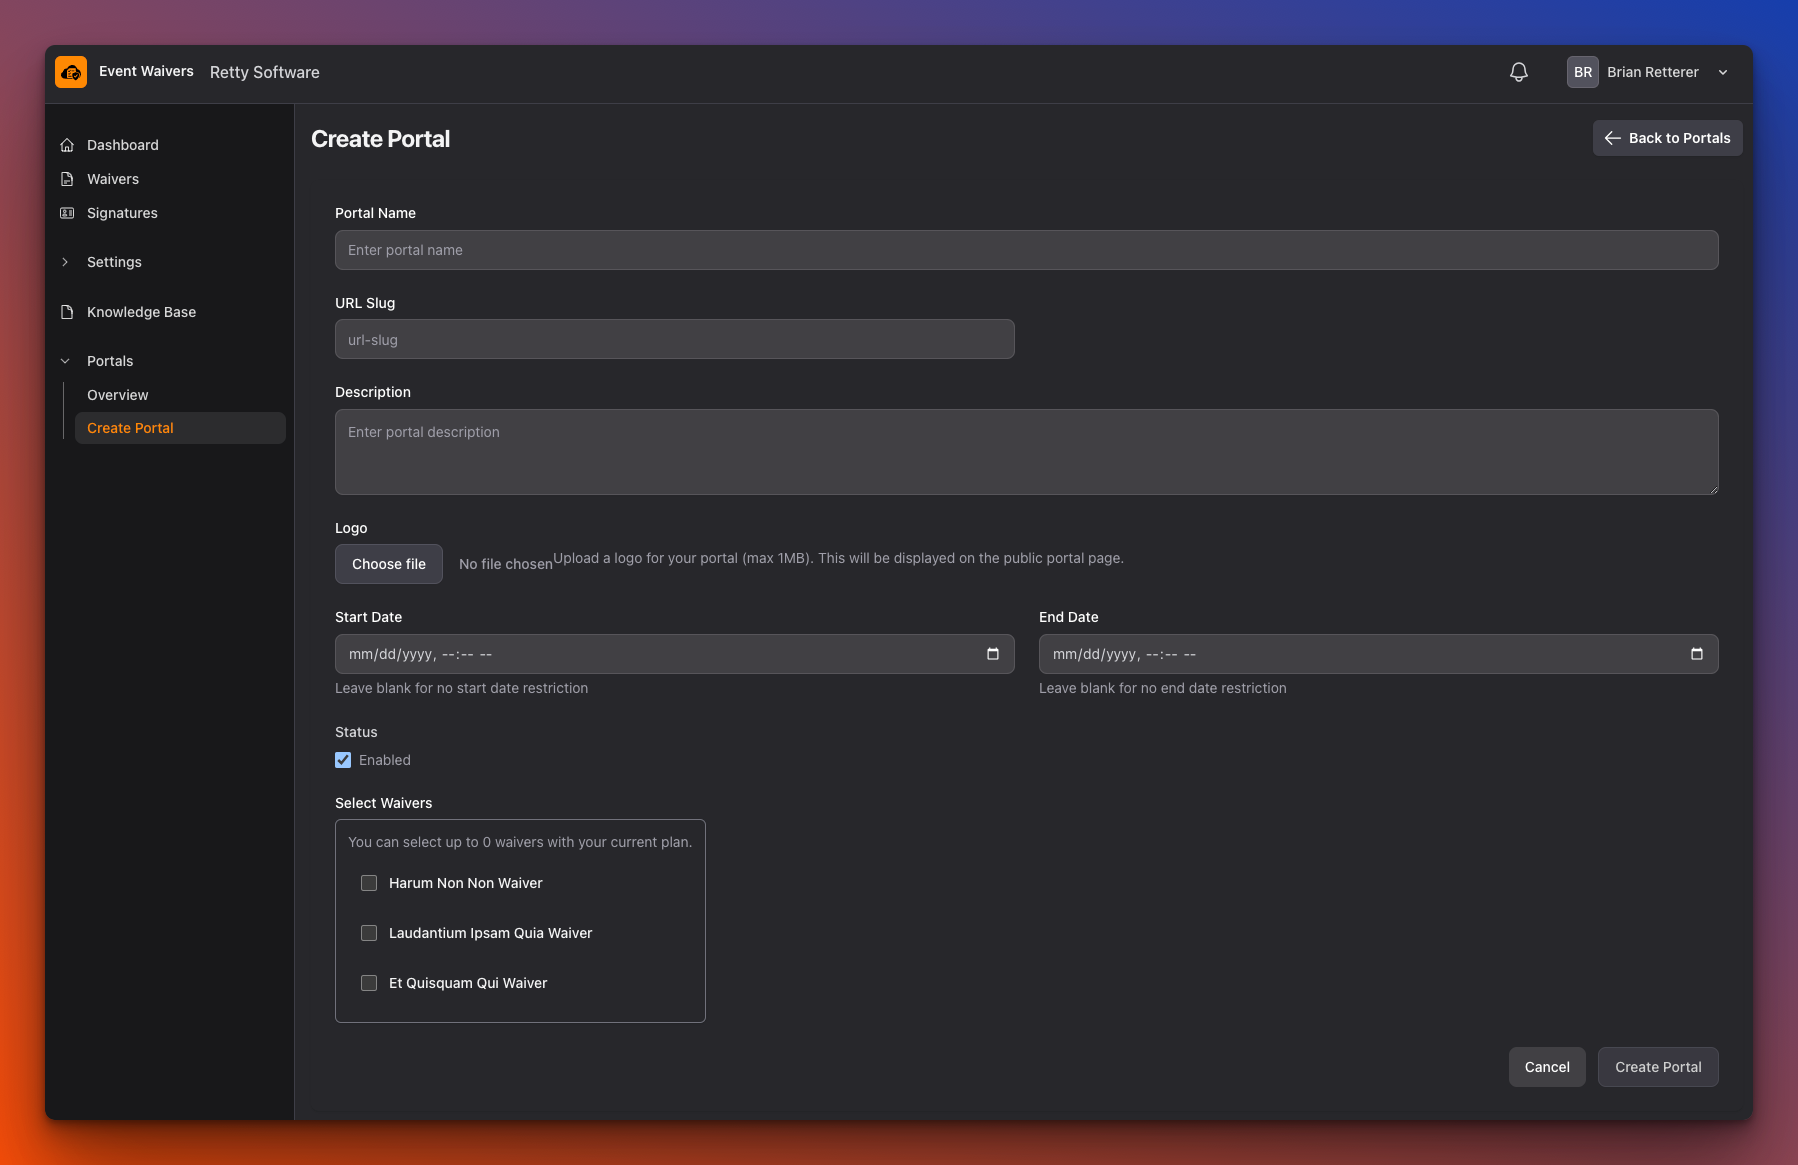1798x1165 pixels.
Task: Click the Signatures icon in sidebar
Action: point(67,213)
